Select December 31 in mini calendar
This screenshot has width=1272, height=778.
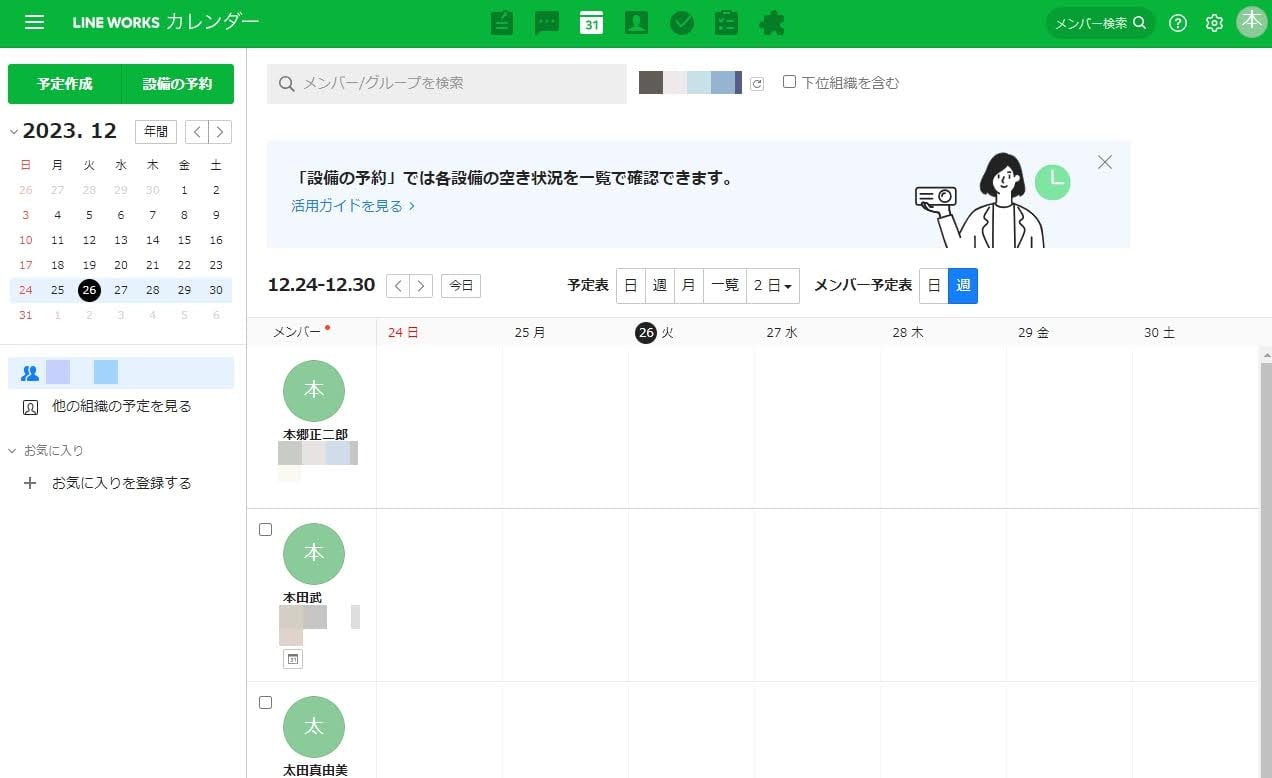26,315
